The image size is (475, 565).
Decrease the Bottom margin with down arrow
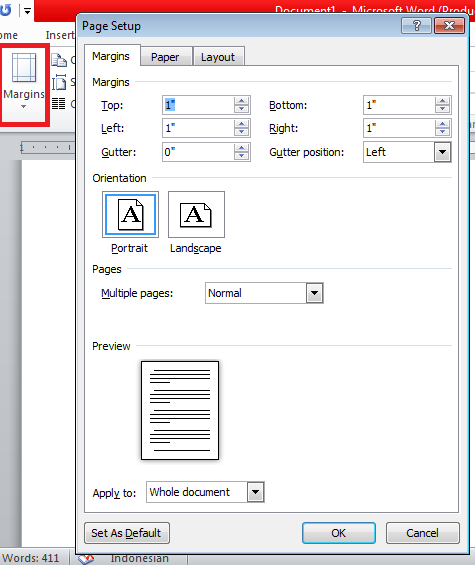tap(442, 109)
